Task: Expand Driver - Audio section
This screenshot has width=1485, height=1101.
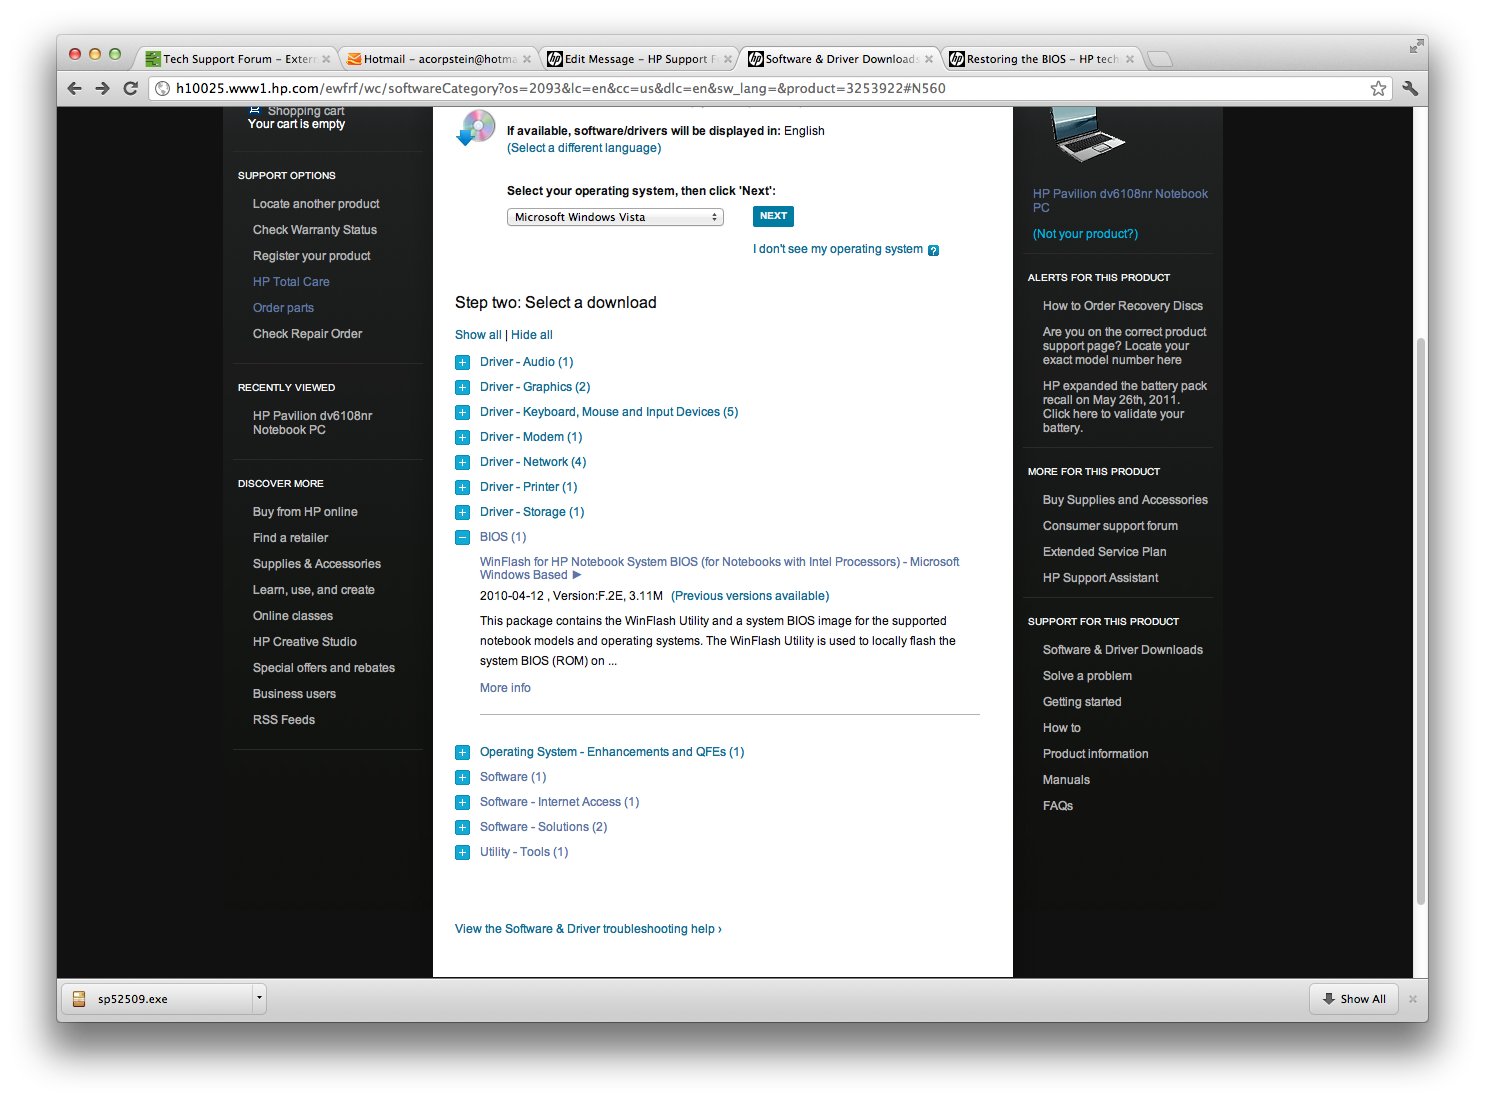Action: [x=462, y=362]
